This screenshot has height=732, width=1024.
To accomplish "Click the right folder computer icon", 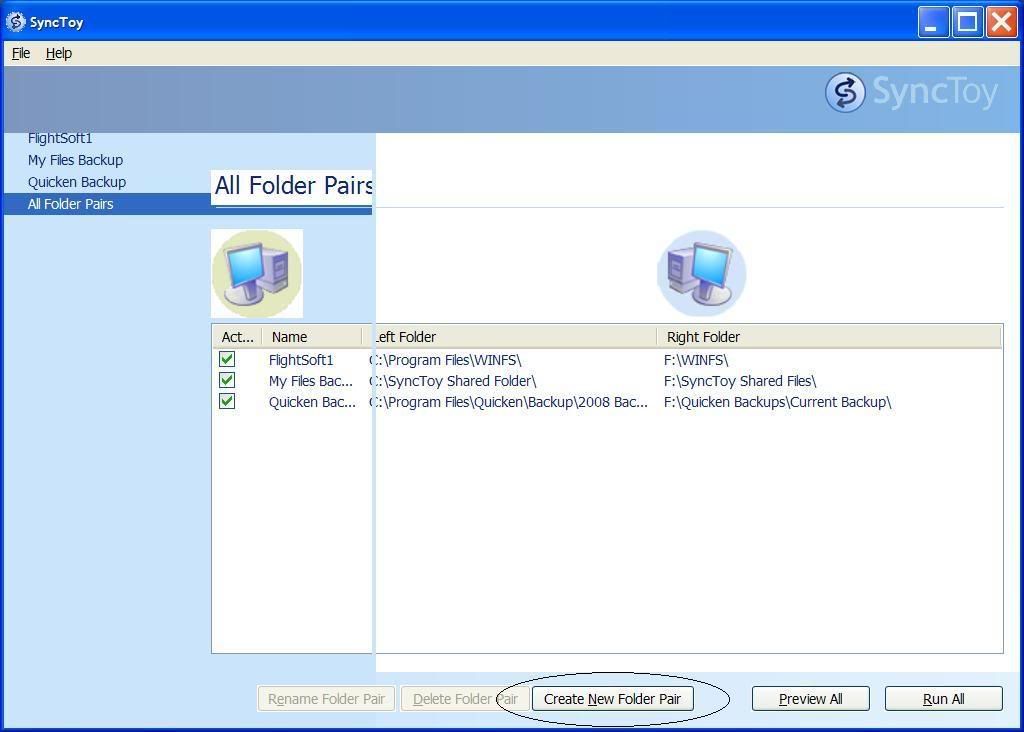I will 701,274.
